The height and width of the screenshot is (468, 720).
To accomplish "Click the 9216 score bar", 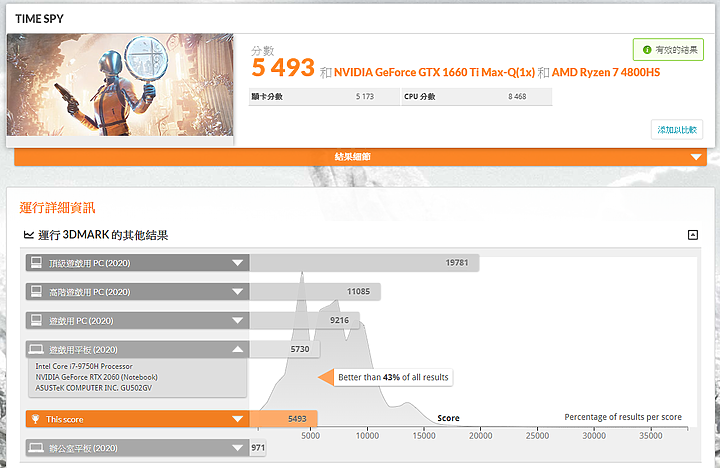I will [x=304, y=321].
